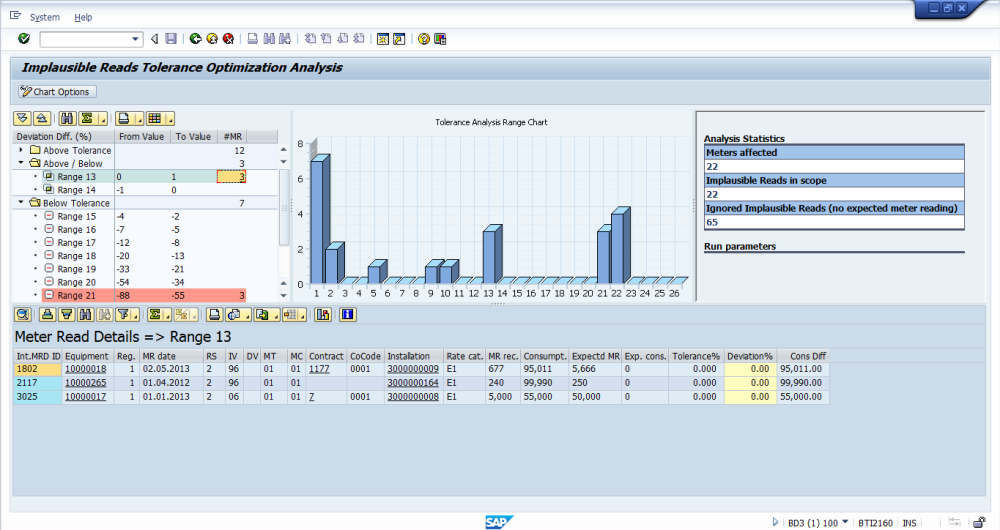Click the green Enter checkmark icon
Viewport: 1000px width, 530px height.
[24, 39]
